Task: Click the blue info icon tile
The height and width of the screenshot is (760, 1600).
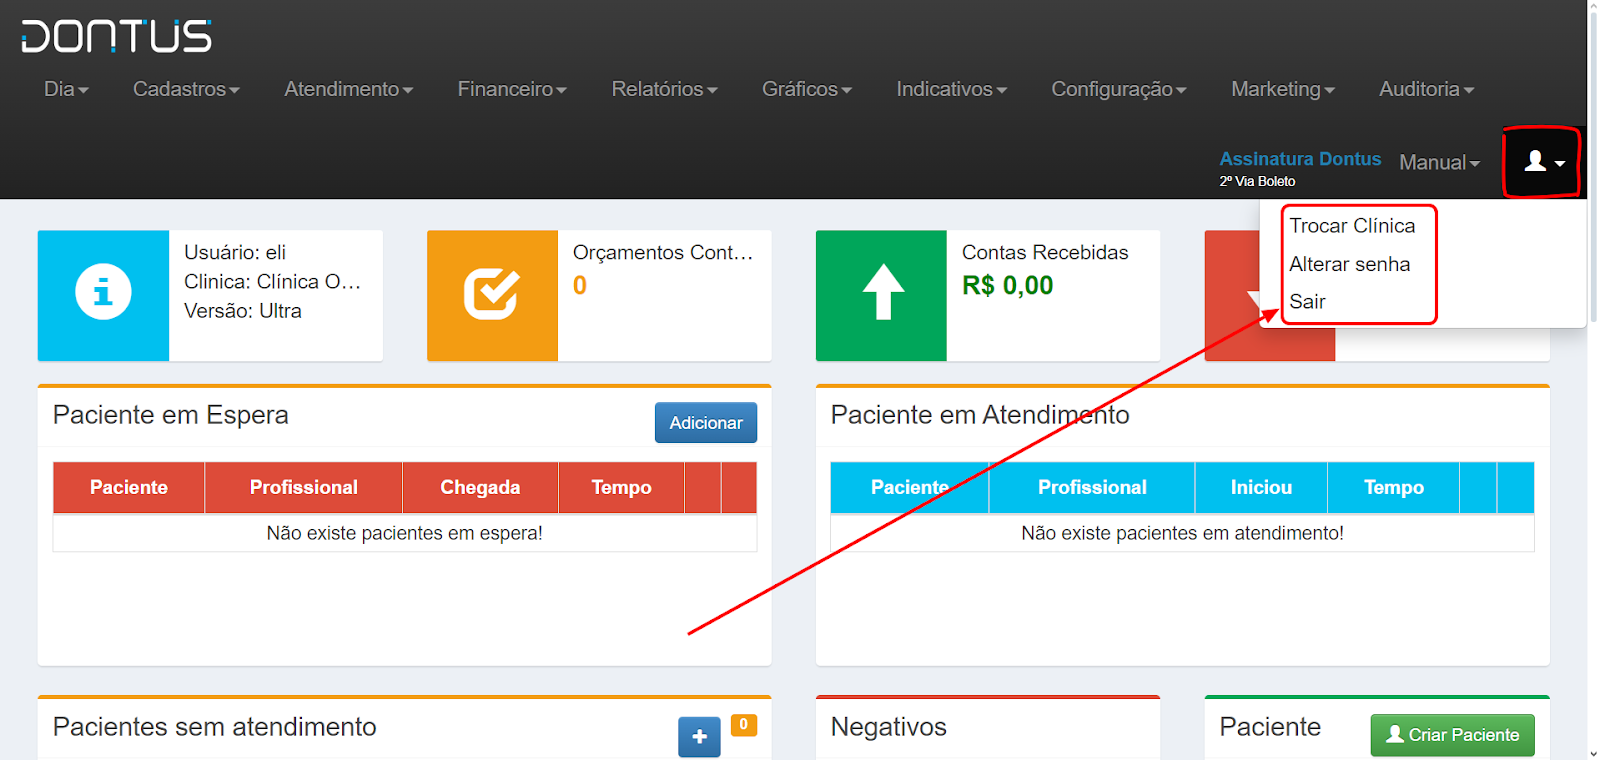Action: tap(103, 295)
